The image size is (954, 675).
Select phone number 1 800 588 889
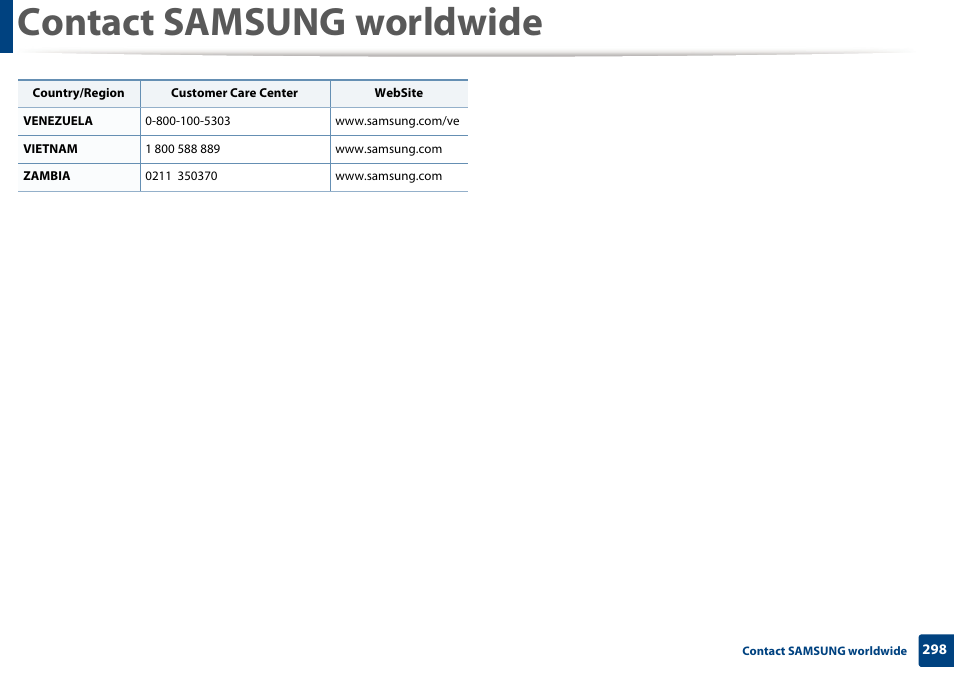pyautogui.click(x=183, y=149)
